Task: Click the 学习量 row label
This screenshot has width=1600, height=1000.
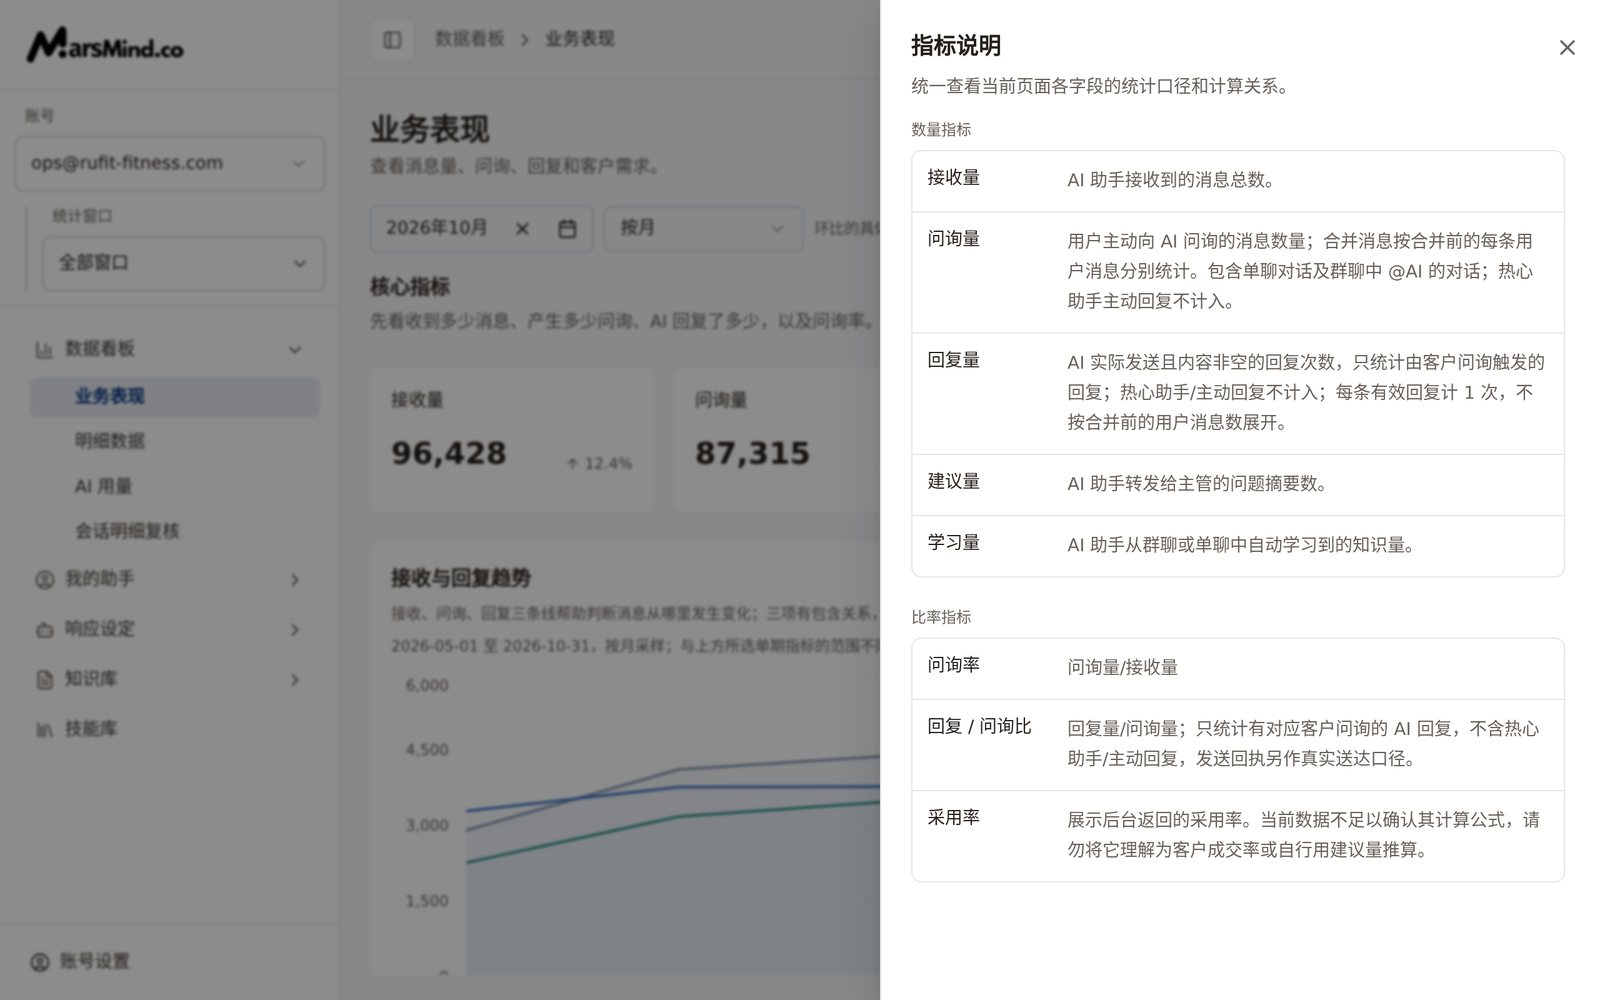Action: [954, 542]
